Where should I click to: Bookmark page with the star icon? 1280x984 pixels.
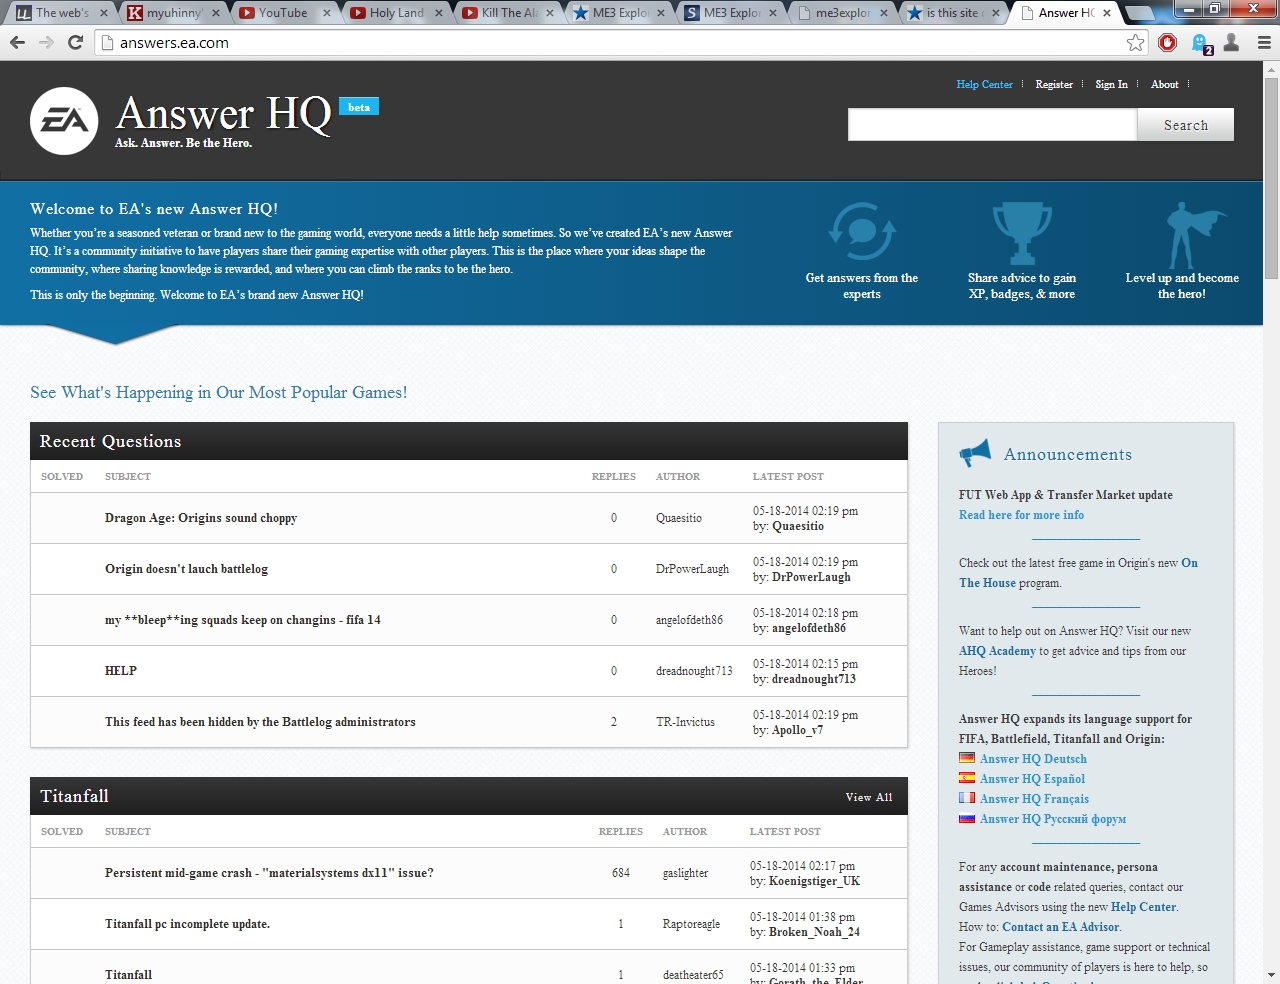point(1135,42)
